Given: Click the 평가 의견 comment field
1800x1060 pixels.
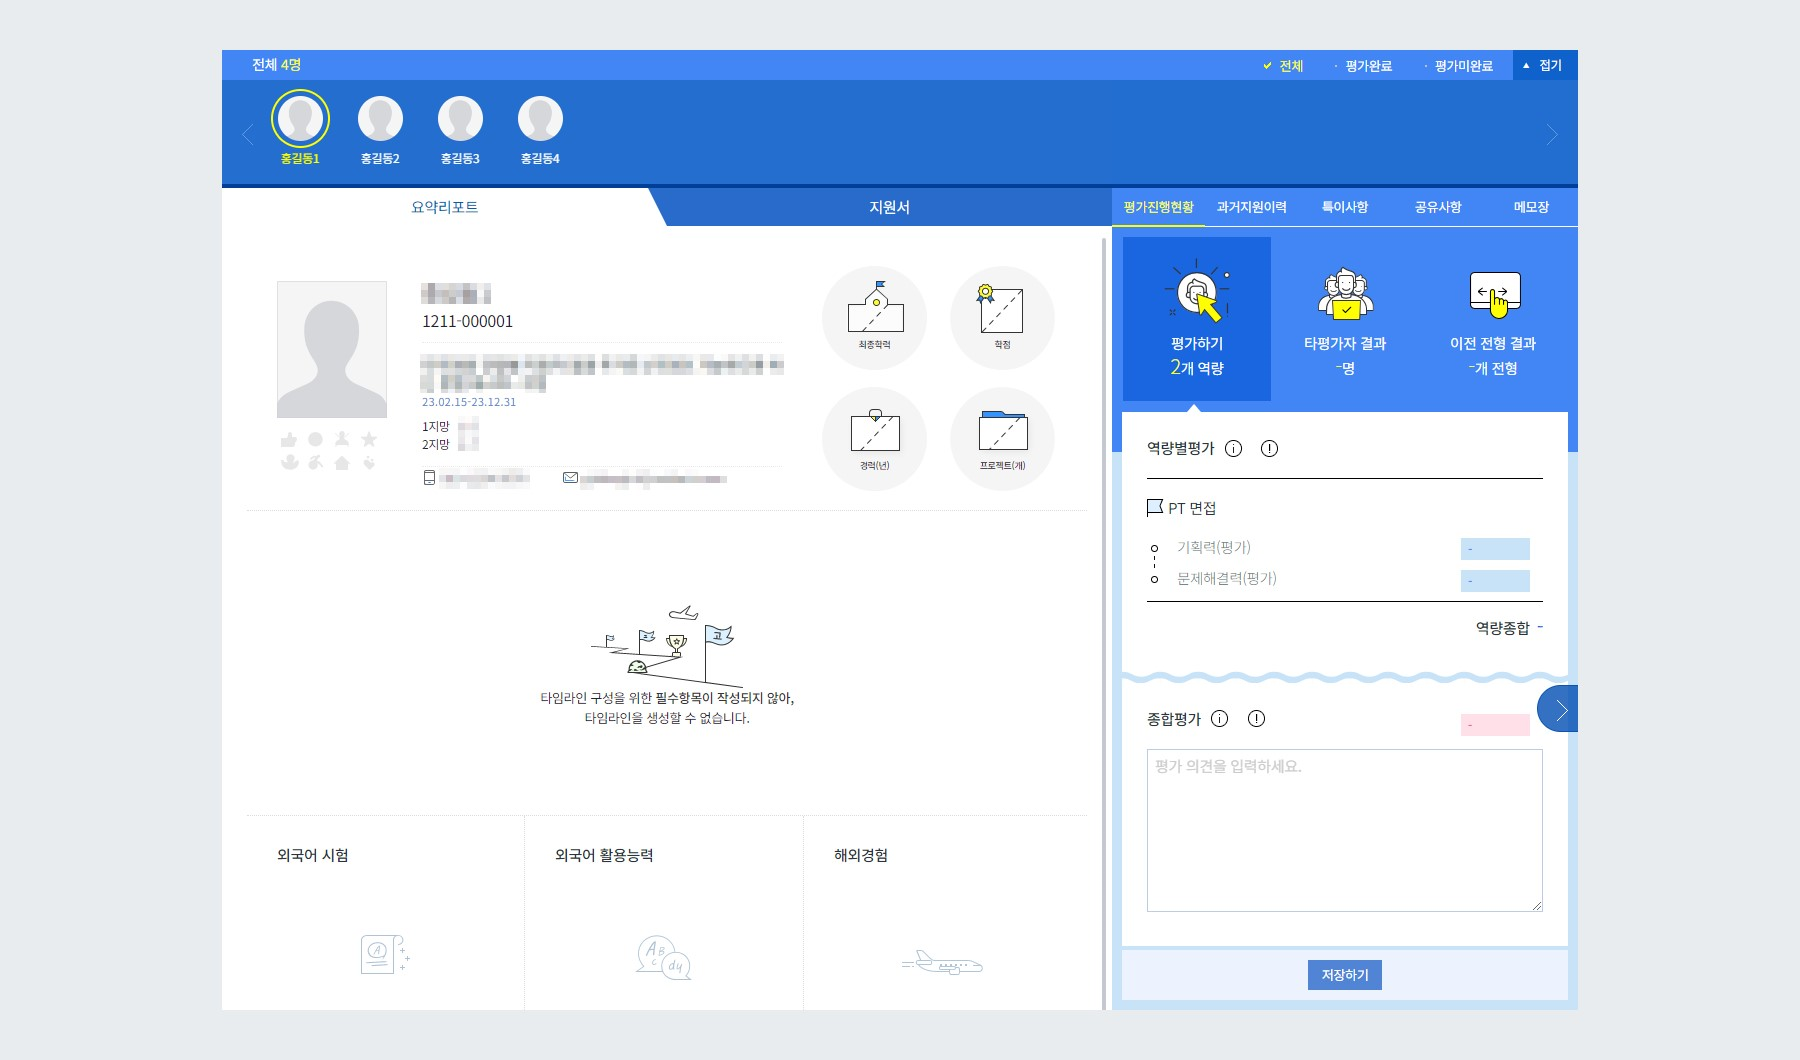Looking at the screenshot, I should [x=1344, y=830].
